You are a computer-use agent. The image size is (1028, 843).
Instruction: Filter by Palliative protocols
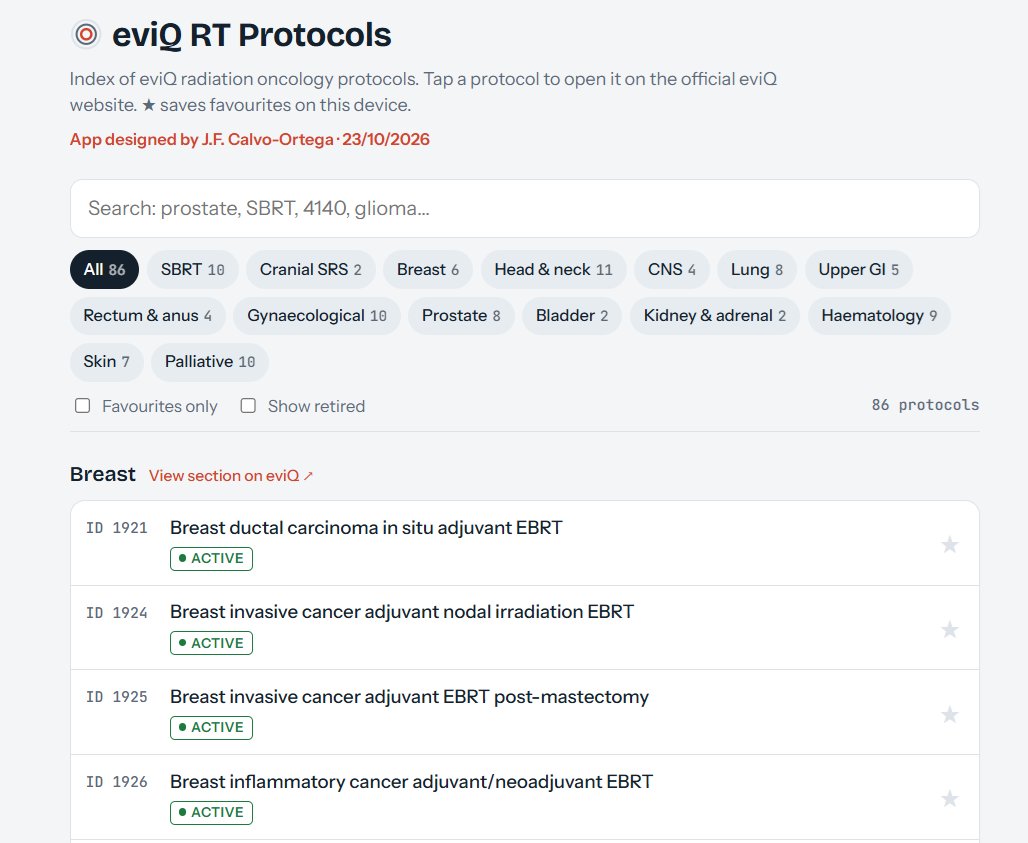(210, 362)
